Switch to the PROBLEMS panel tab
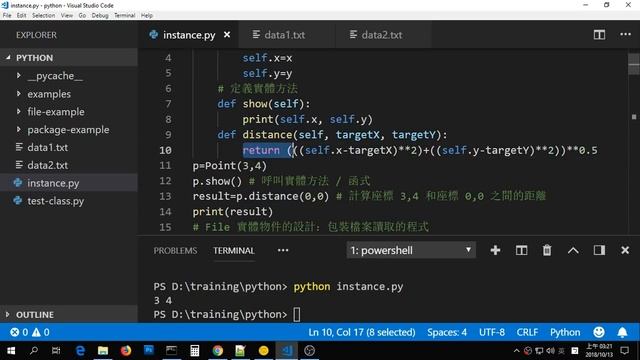640x360 pixels. [x=176, y=251]
